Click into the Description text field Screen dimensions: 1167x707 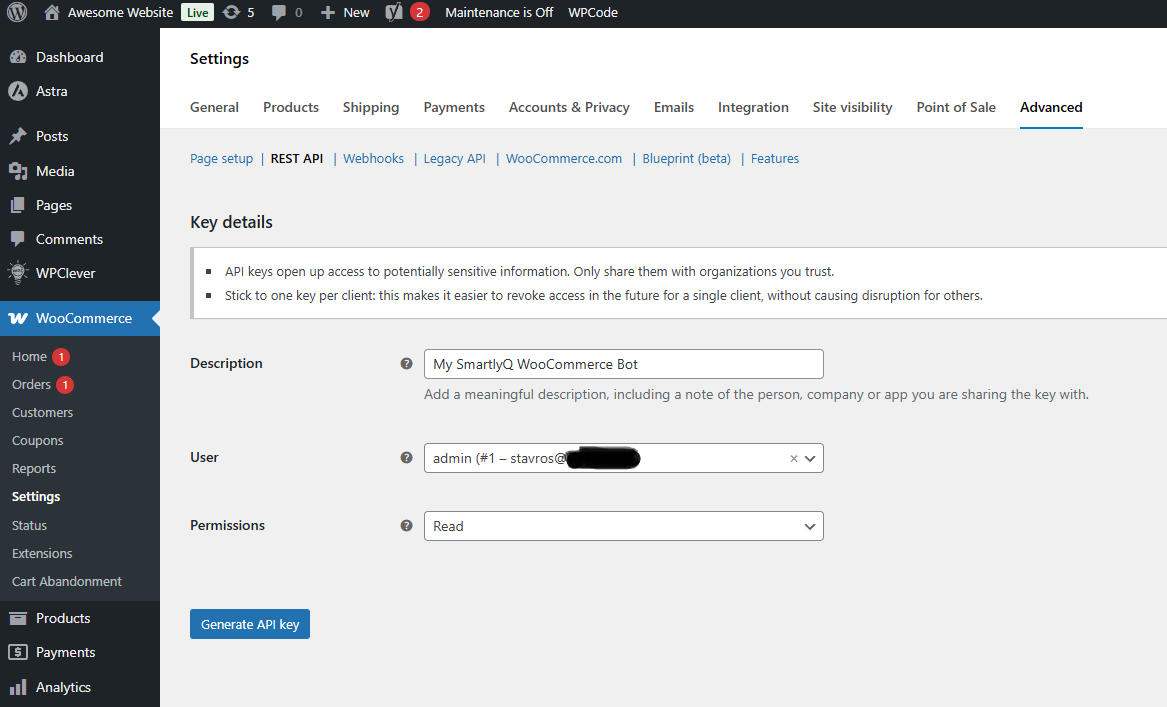[x=624, y=364]
